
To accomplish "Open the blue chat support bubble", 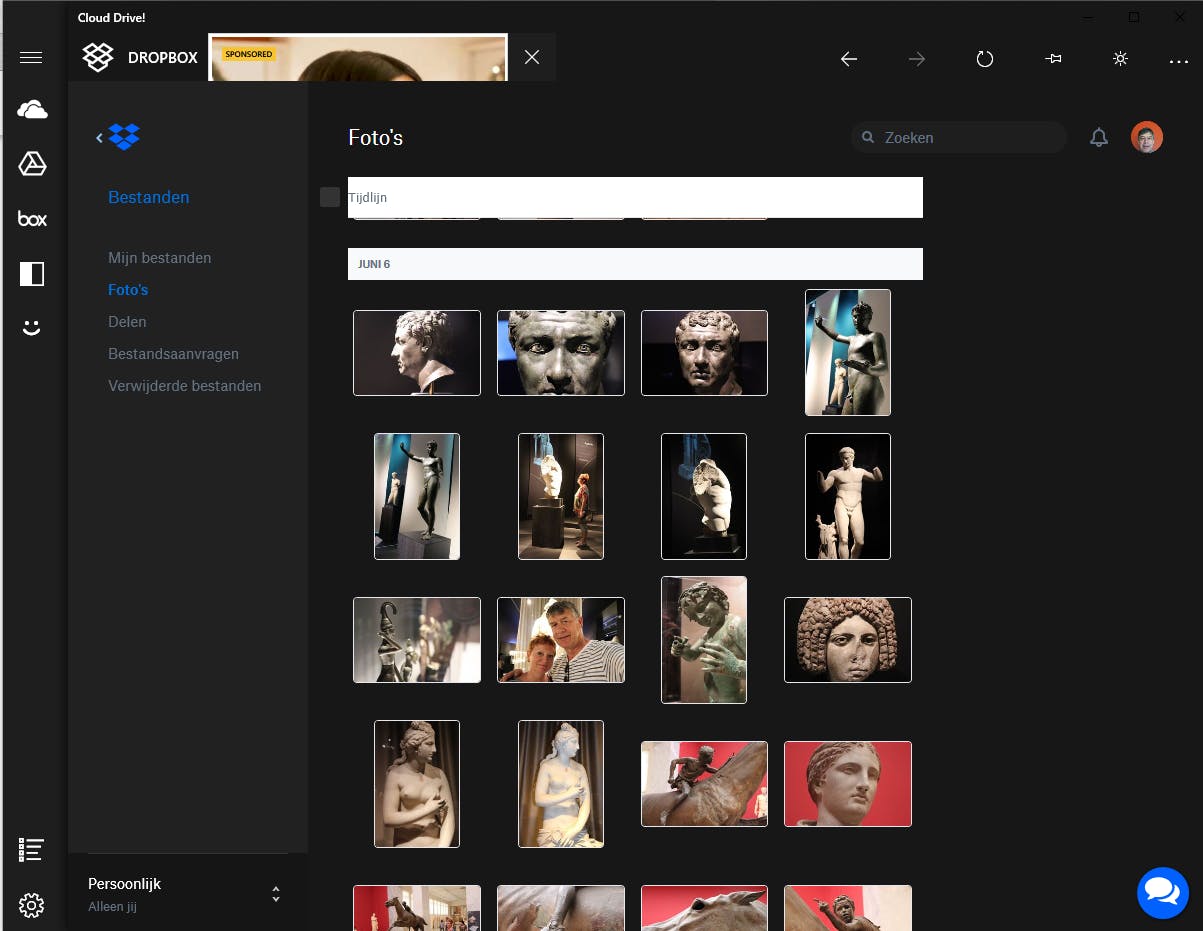I will point(1162,891).
